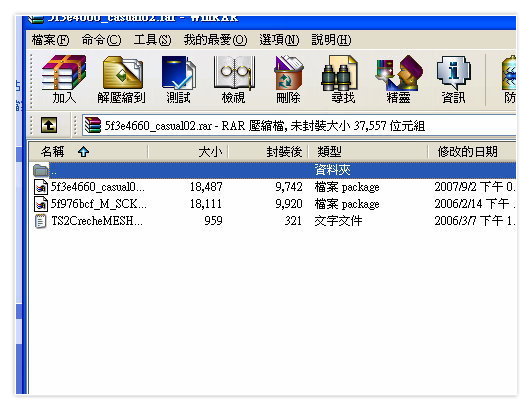Run the 測試 (Test) archive tool
The width and height of the screenshot is (532, 410).
178,79
